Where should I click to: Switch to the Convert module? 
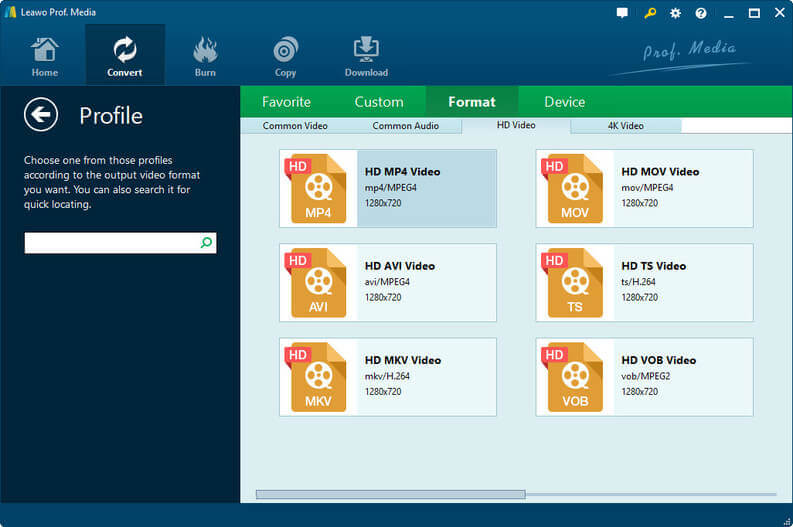pos(124,55)
